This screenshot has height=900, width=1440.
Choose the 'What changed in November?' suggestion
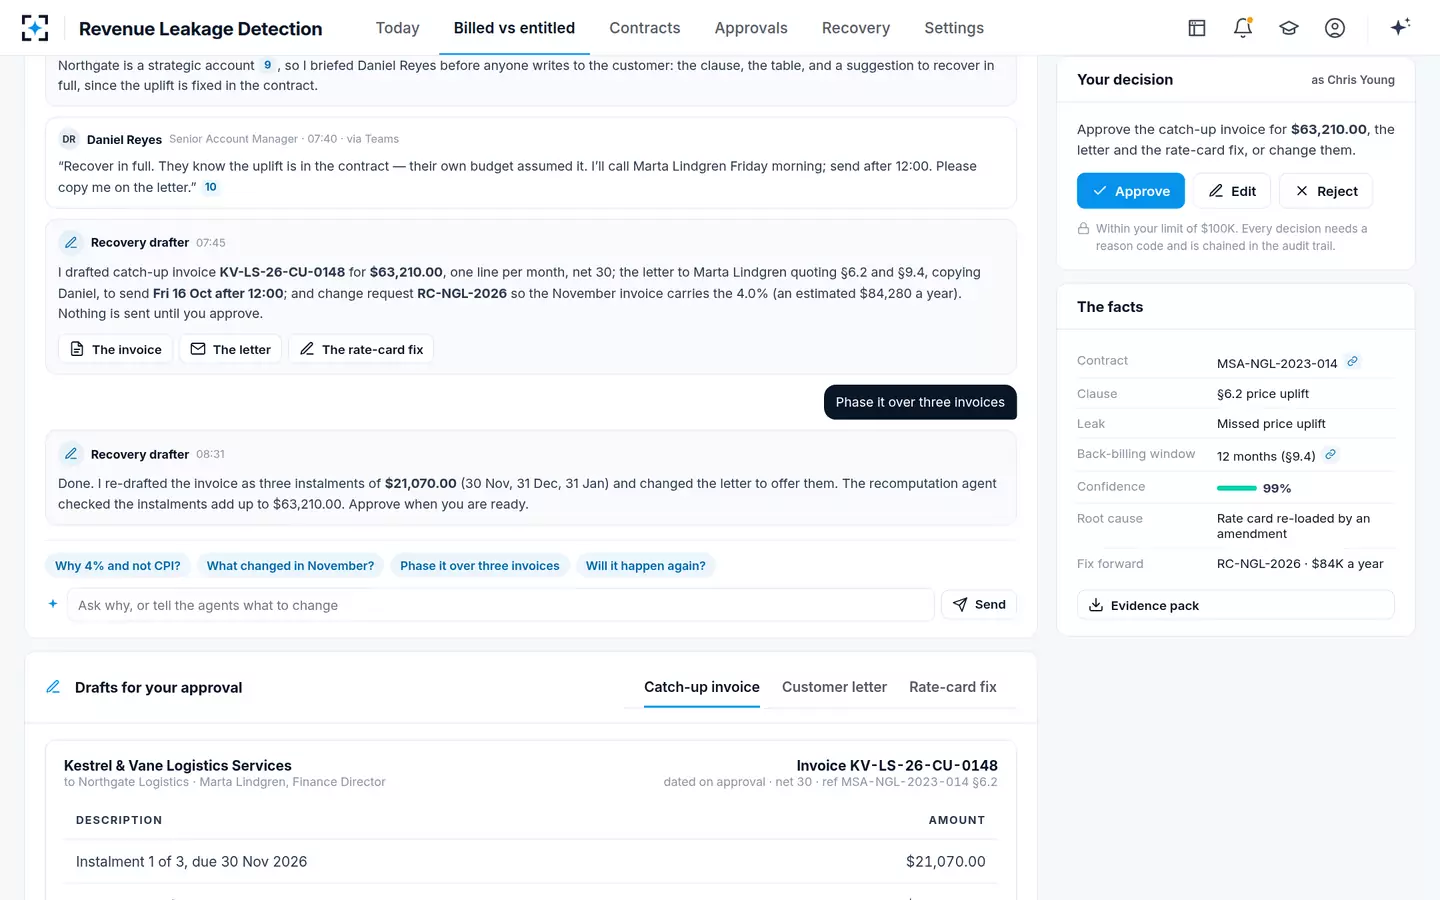pos(290,566)
